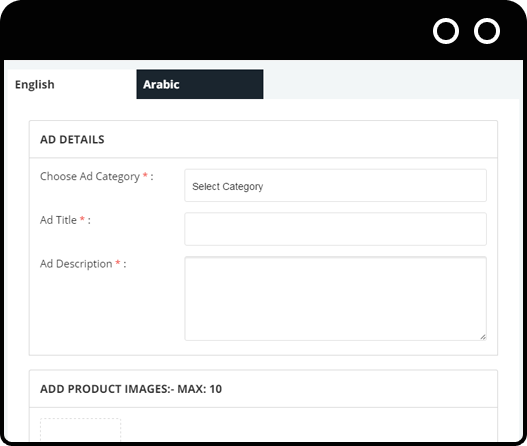527x446 pixels.
Task: Click the ADD PRODUCT IMAGES section header
Action: pos(131,389)
